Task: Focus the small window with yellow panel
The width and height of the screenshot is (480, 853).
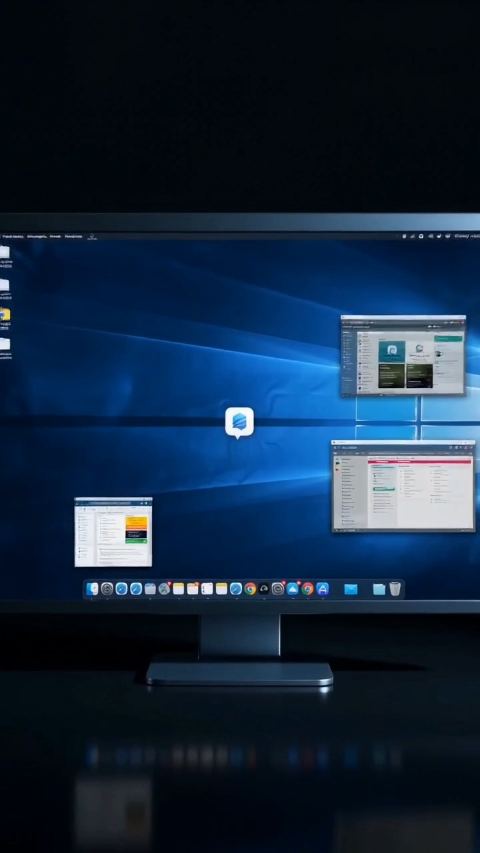Action: point(113,532)
